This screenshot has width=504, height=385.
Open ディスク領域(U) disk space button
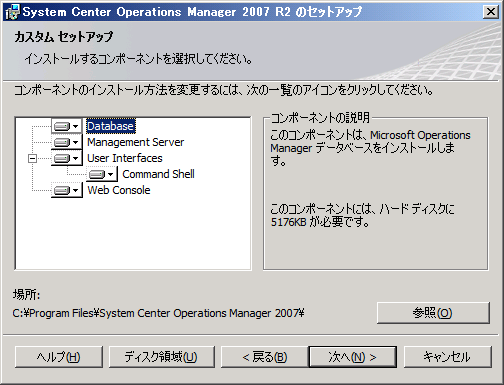161,357
